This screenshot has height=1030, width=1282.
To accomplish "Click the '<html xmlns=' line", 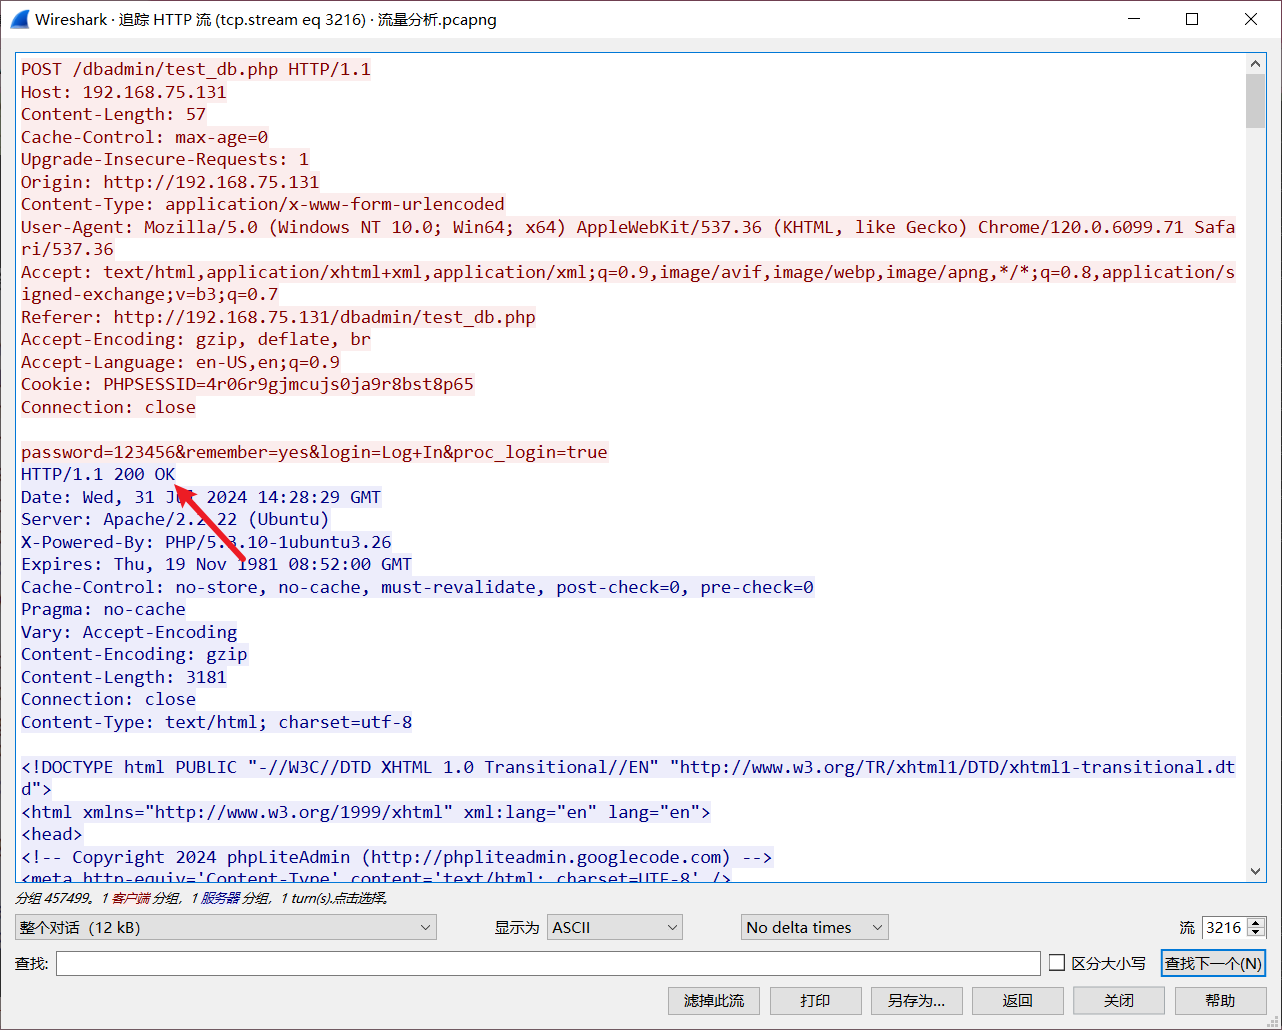I will [x=366, y=812].
